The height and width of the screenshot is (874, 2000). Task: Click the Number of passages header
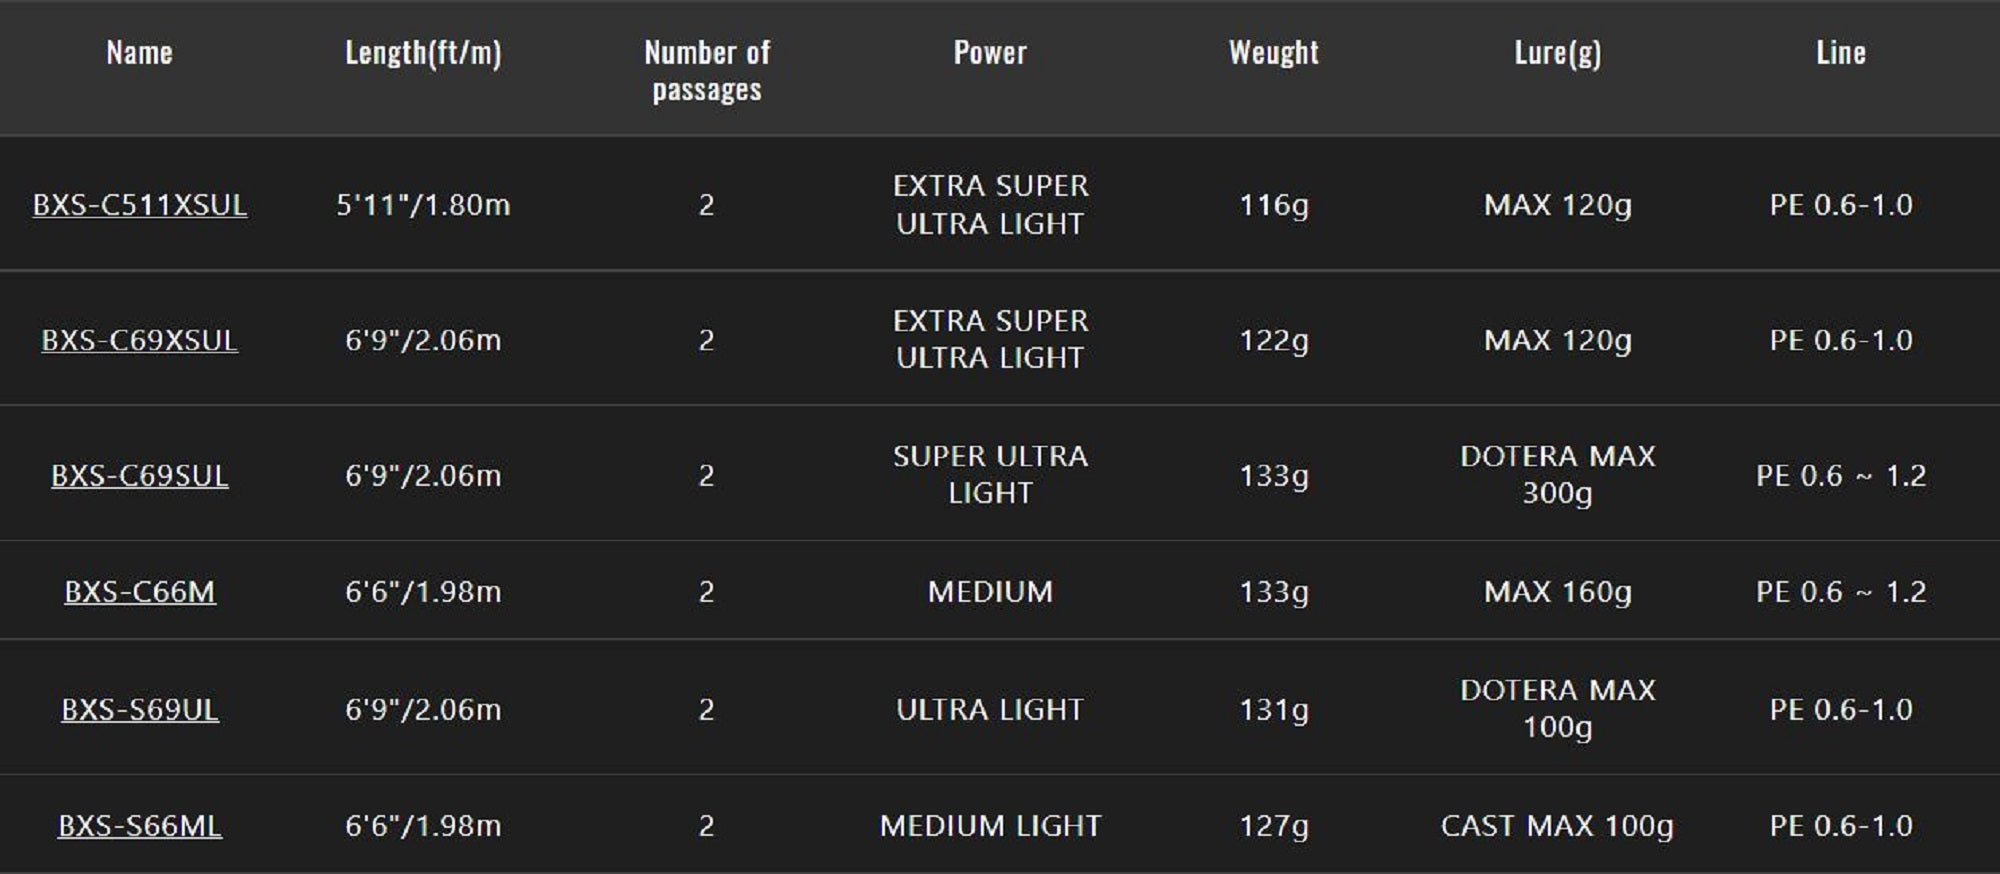tap(707, 70)
